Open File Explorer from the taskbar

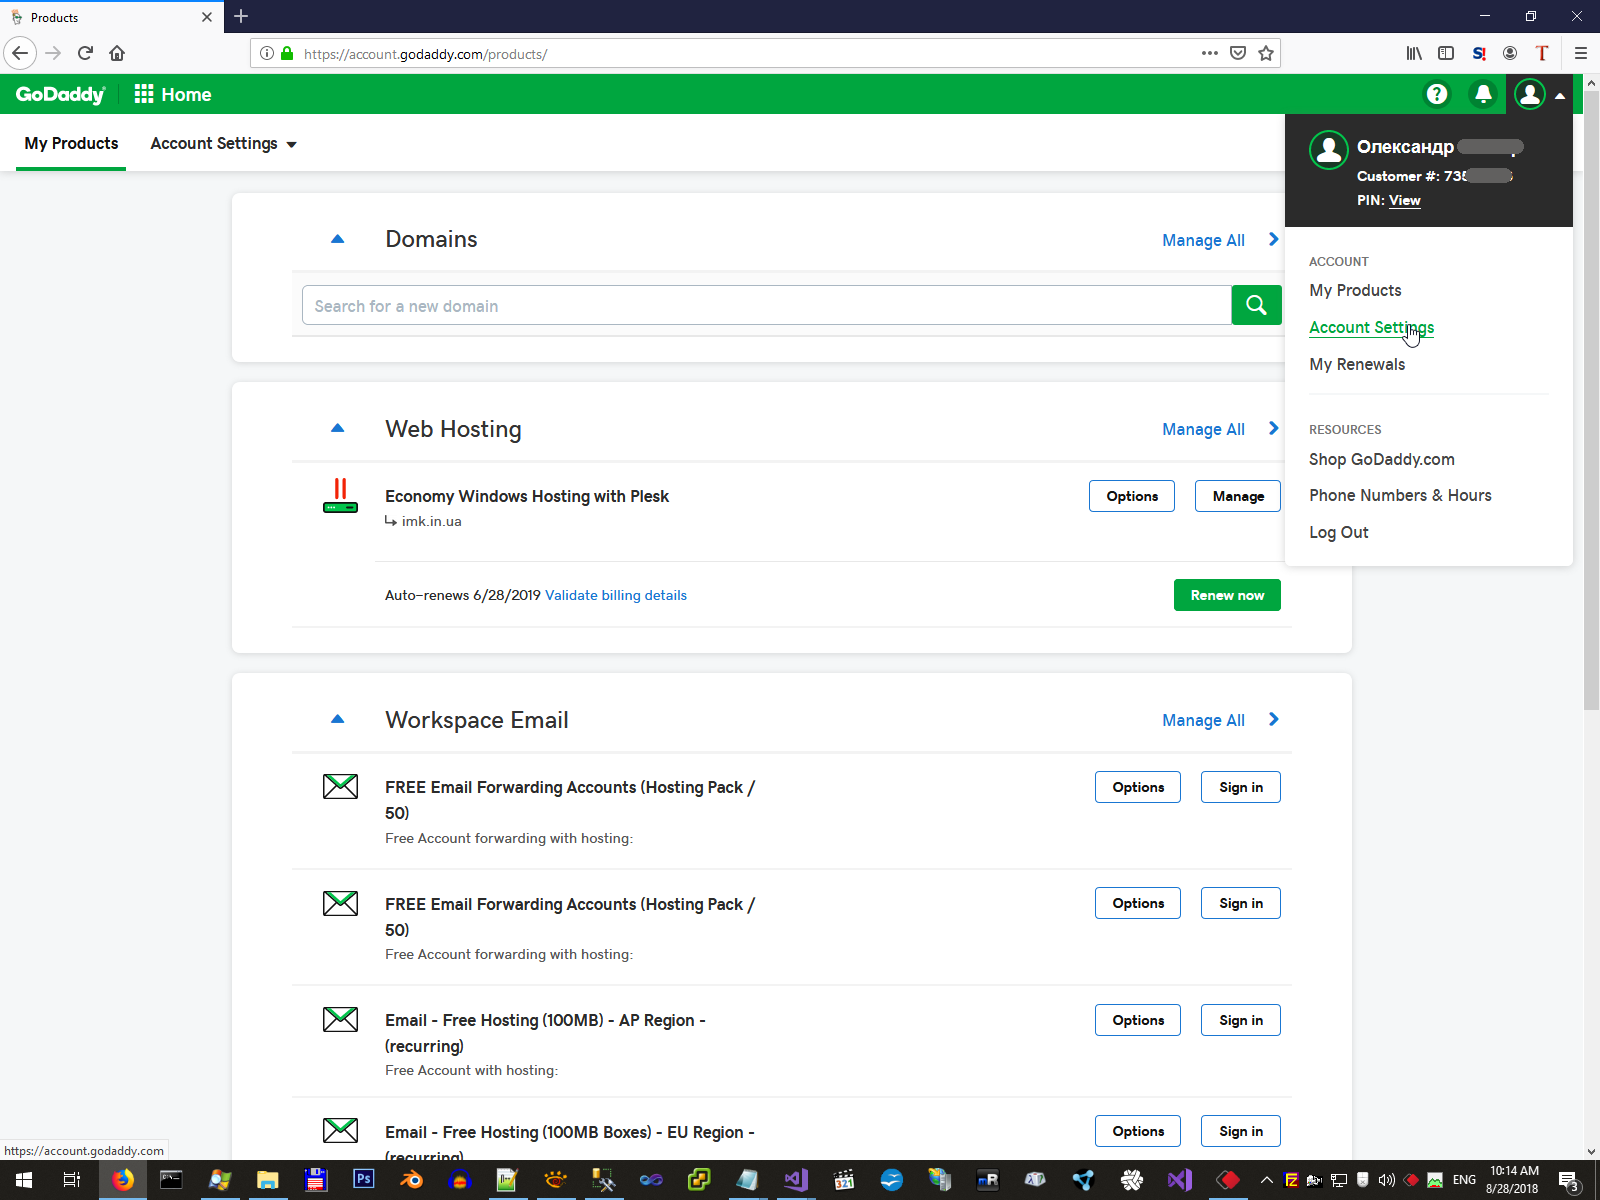pos(267,1180)
